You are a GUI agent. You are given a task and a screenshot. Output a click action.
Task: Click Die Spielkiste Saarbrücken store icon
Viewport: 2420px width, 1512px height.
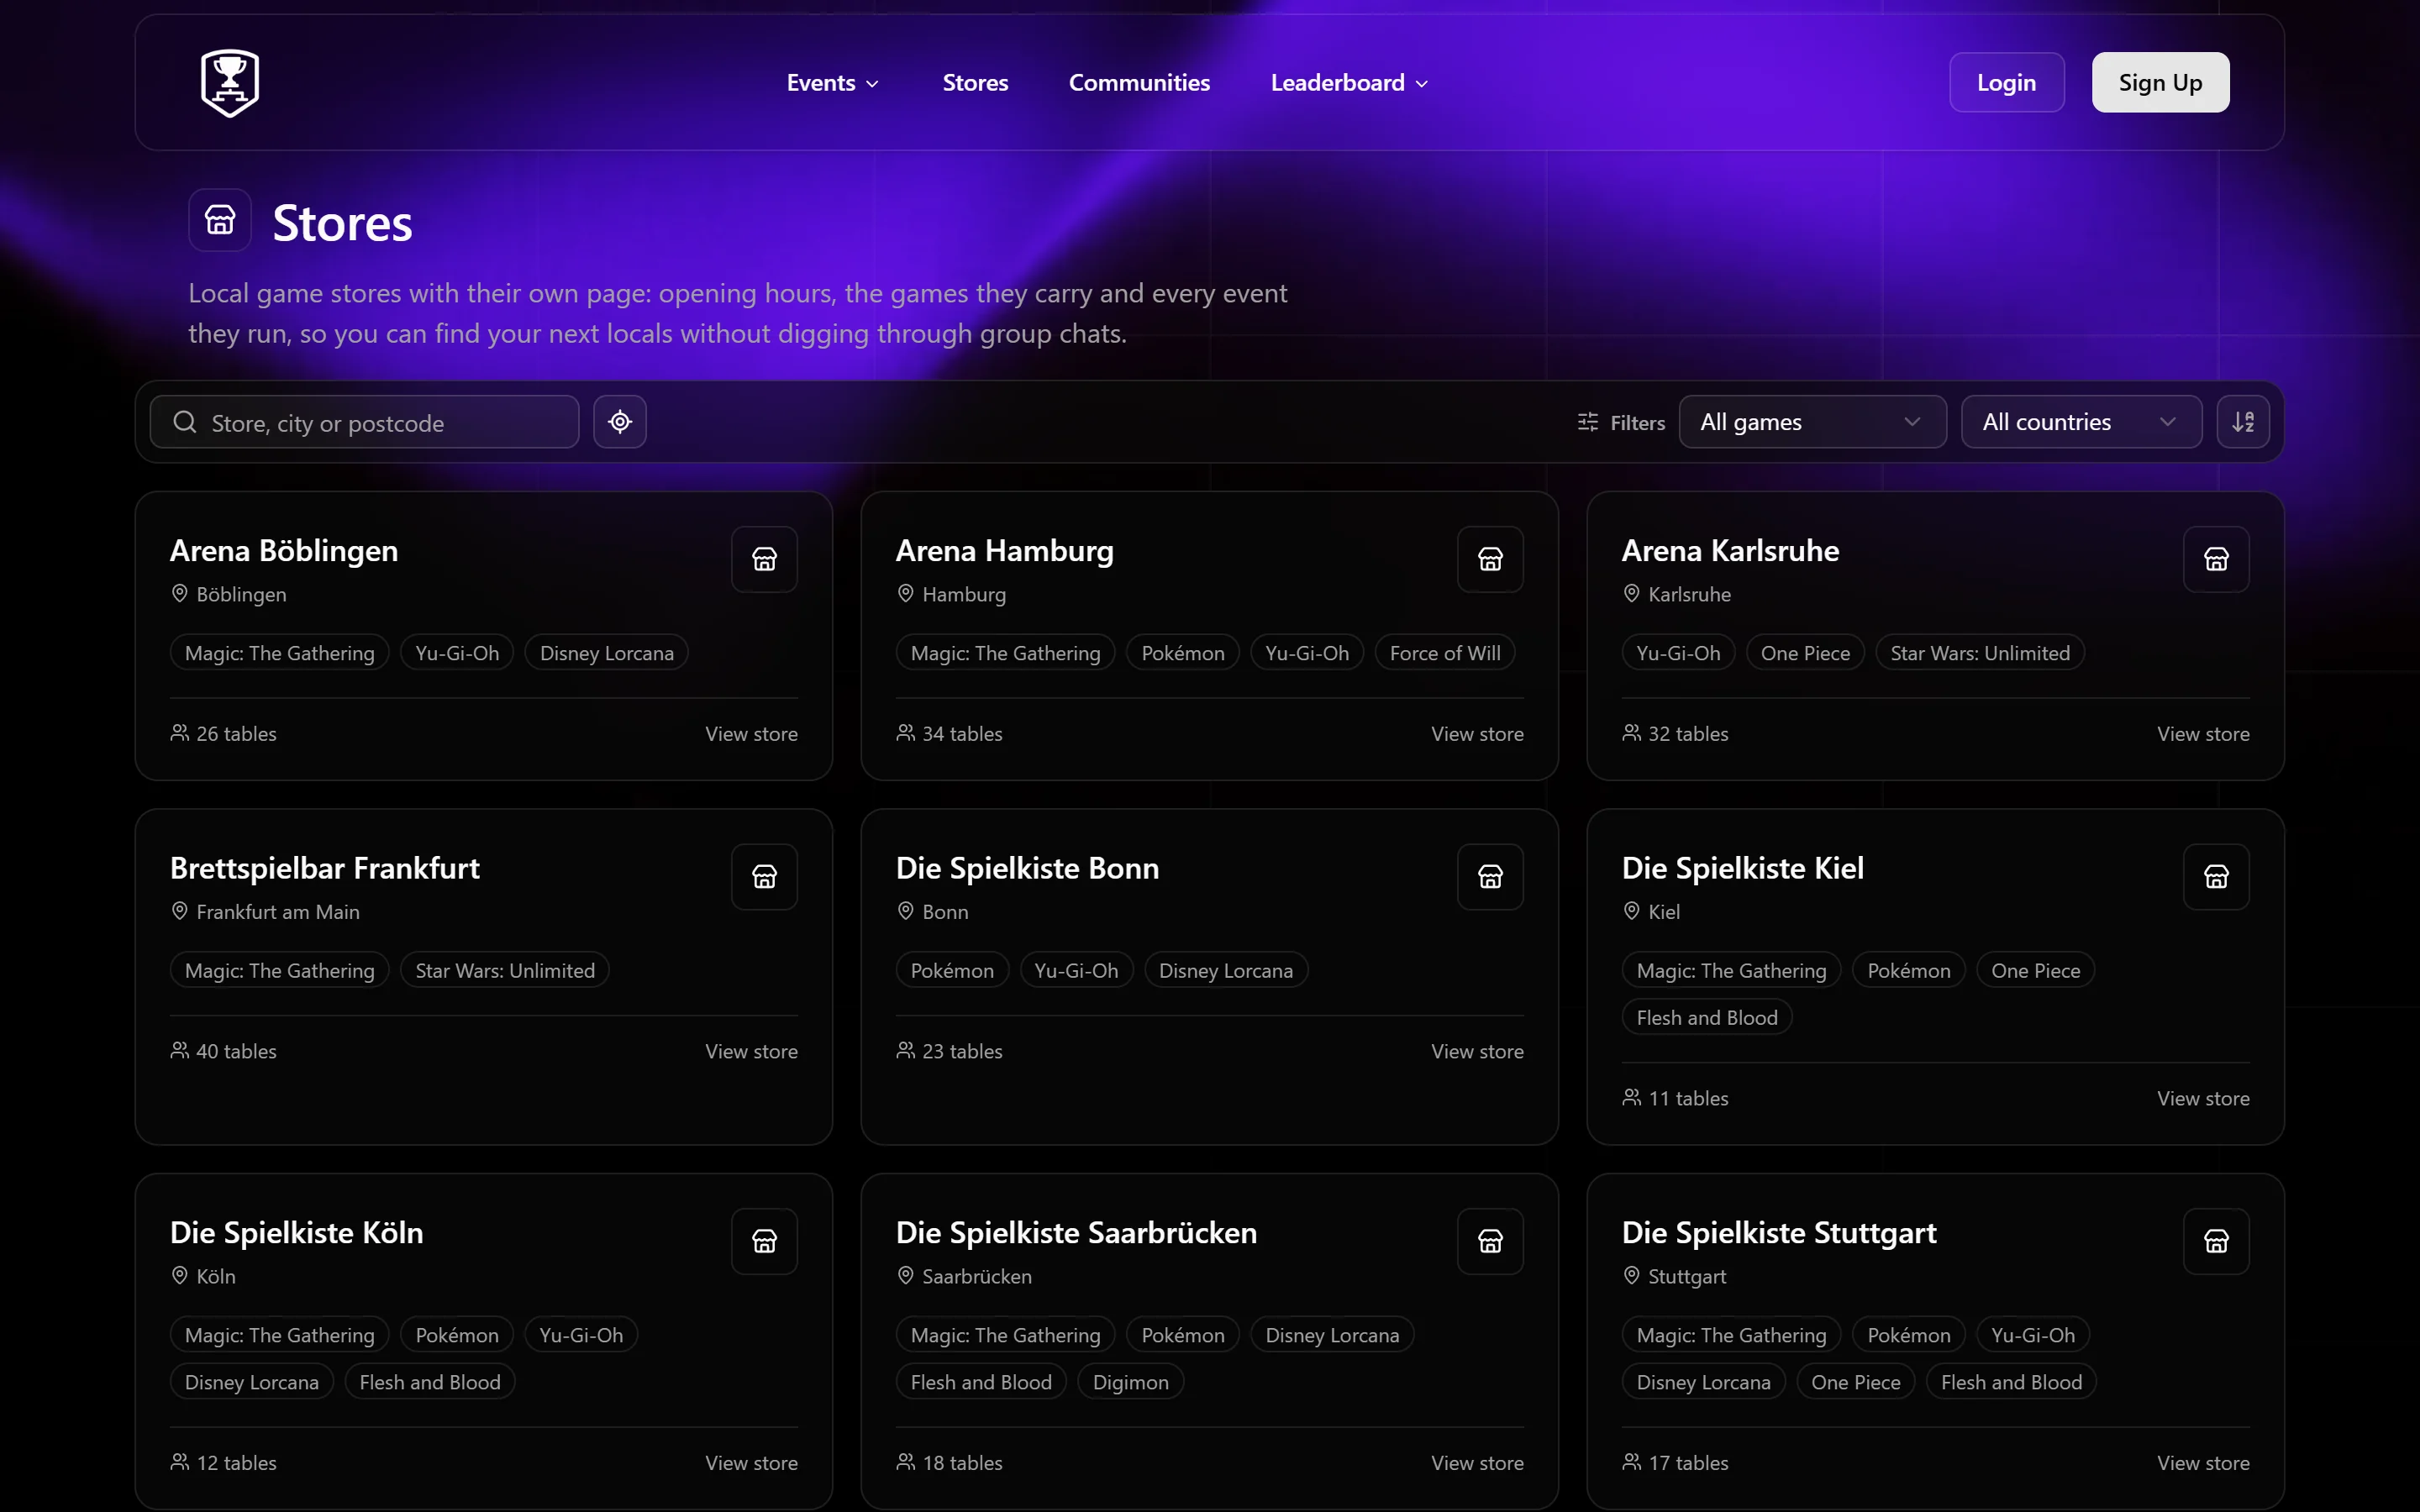(1490, 1241)
